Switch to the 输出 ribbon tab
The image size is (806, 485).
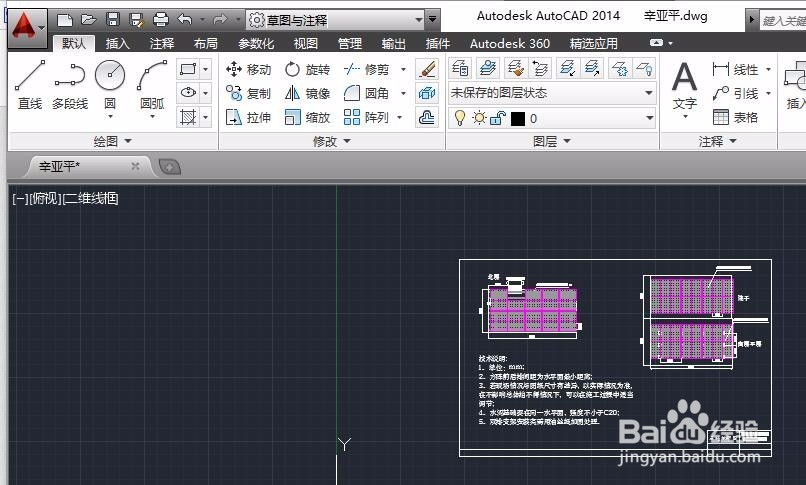(x=394, y=44)
